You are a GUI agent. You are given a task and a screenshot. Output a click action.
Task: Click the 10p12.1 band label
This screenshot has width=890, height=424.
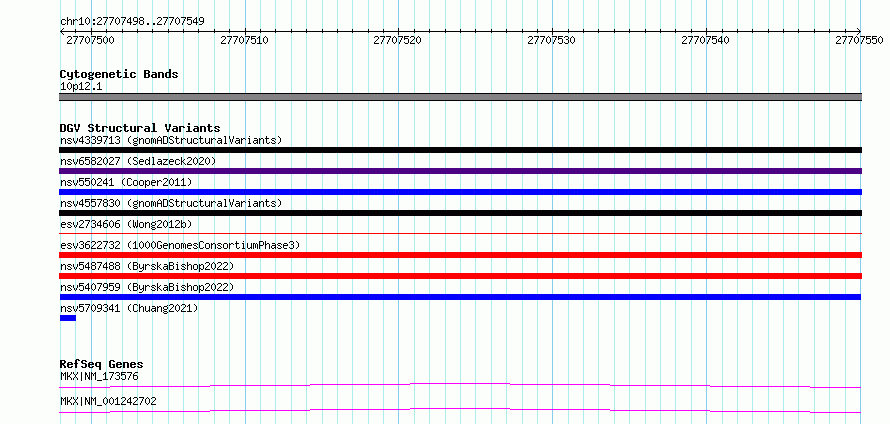click(x=81, y=87)
